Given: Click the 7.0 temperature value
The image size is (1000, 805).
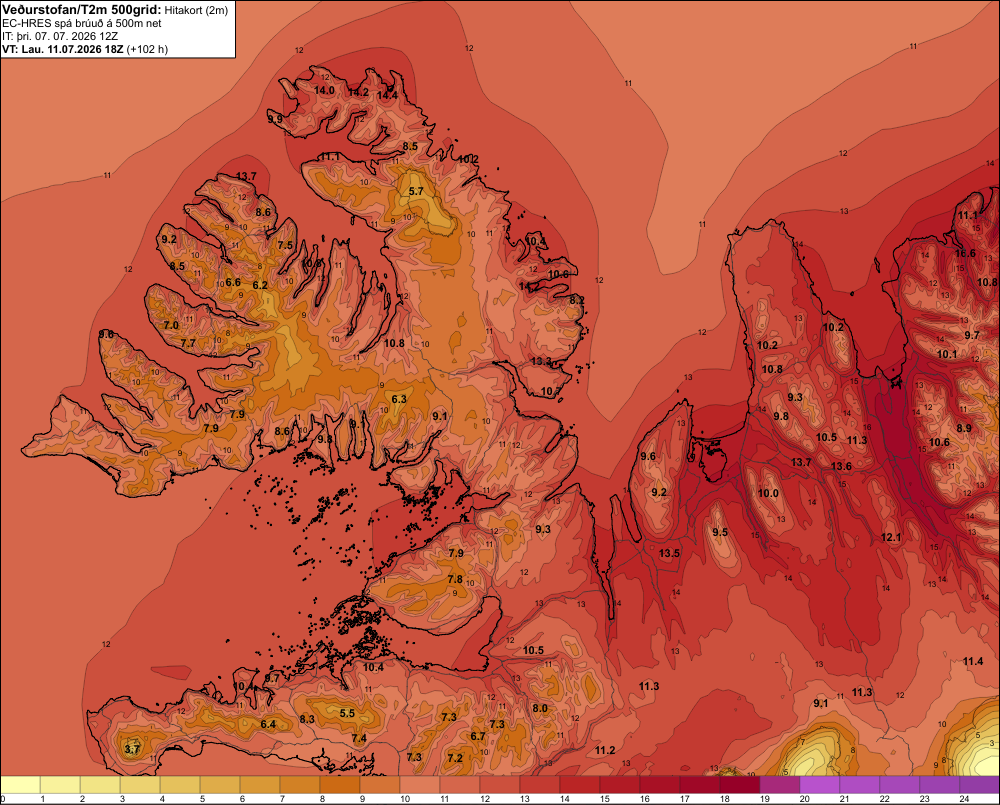Looking at the screenshot, I should (171, 325).
